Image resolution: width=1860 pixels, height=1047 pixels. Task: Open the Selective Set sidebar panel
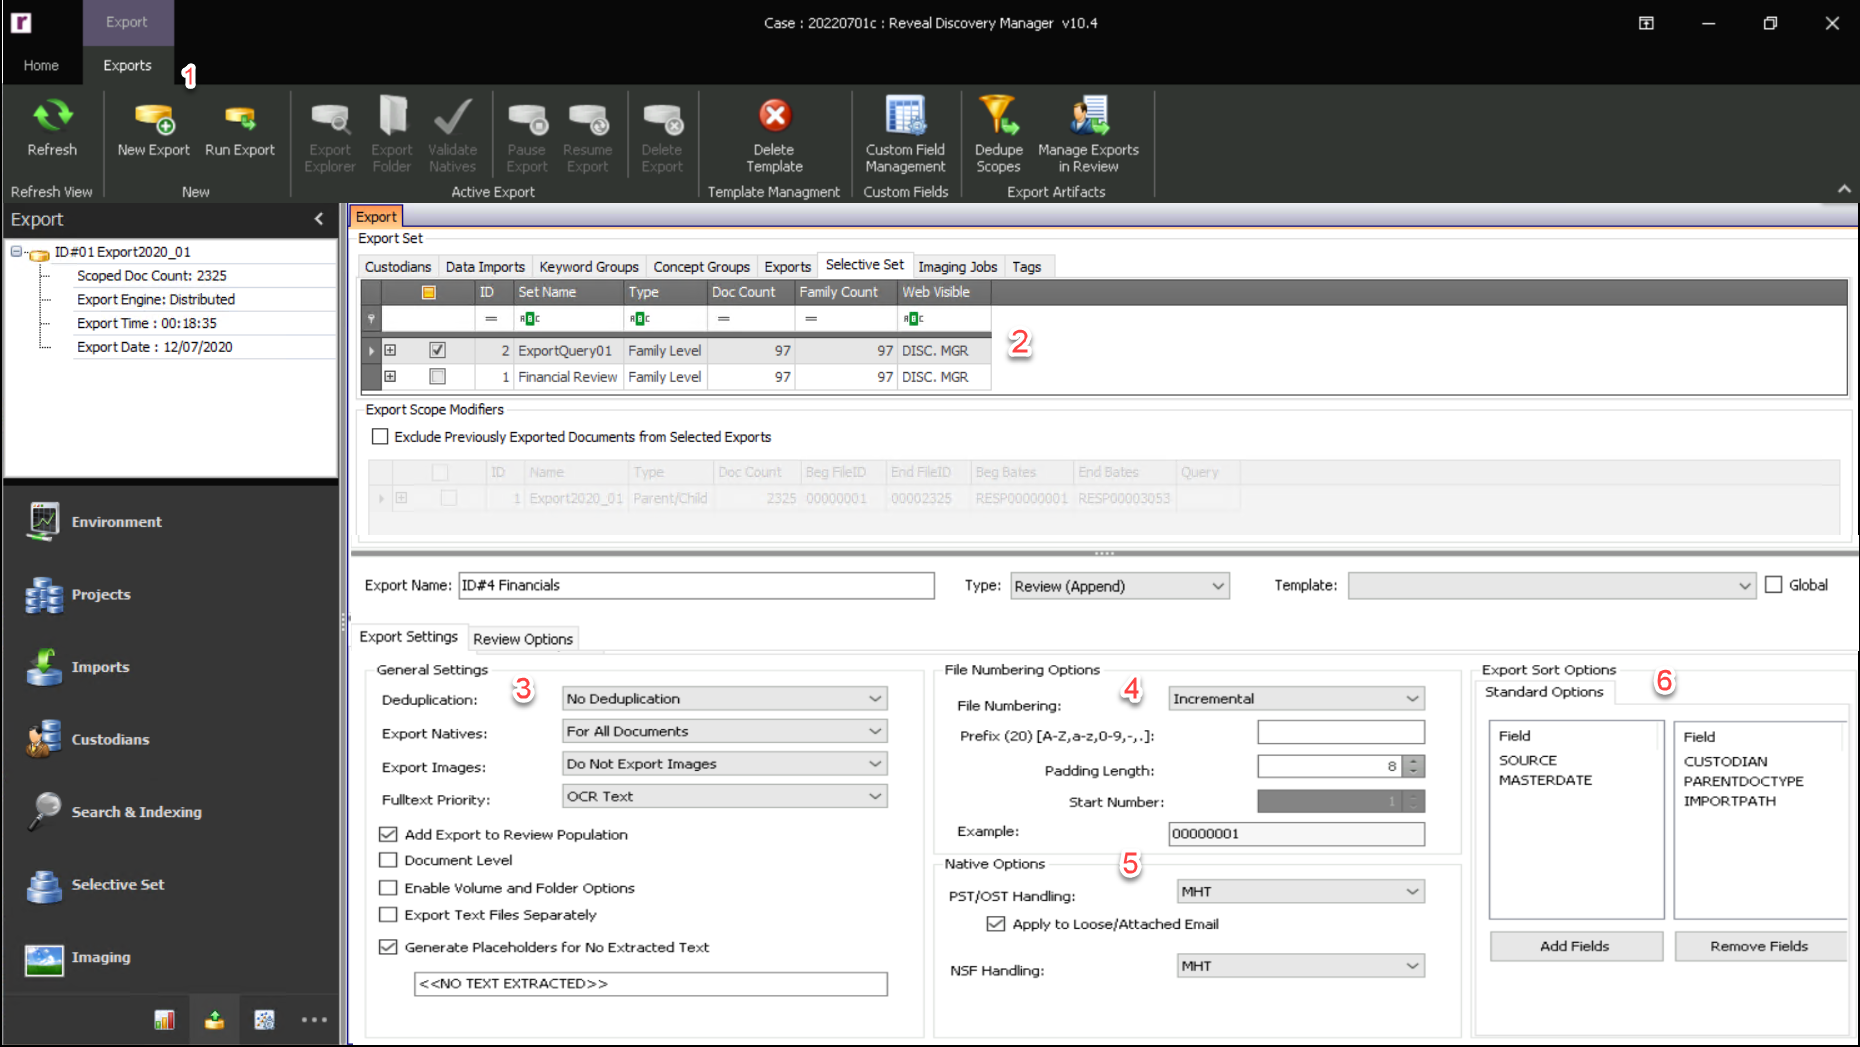pyautogui.click(x=117, y=884)
